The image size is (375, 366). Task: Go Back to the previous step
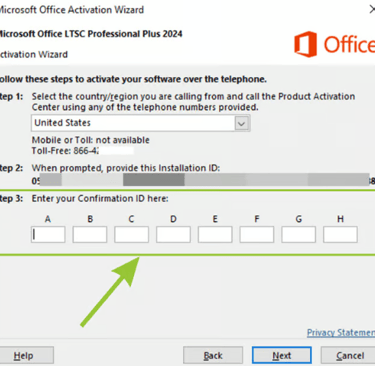click(x=213, y=356)
